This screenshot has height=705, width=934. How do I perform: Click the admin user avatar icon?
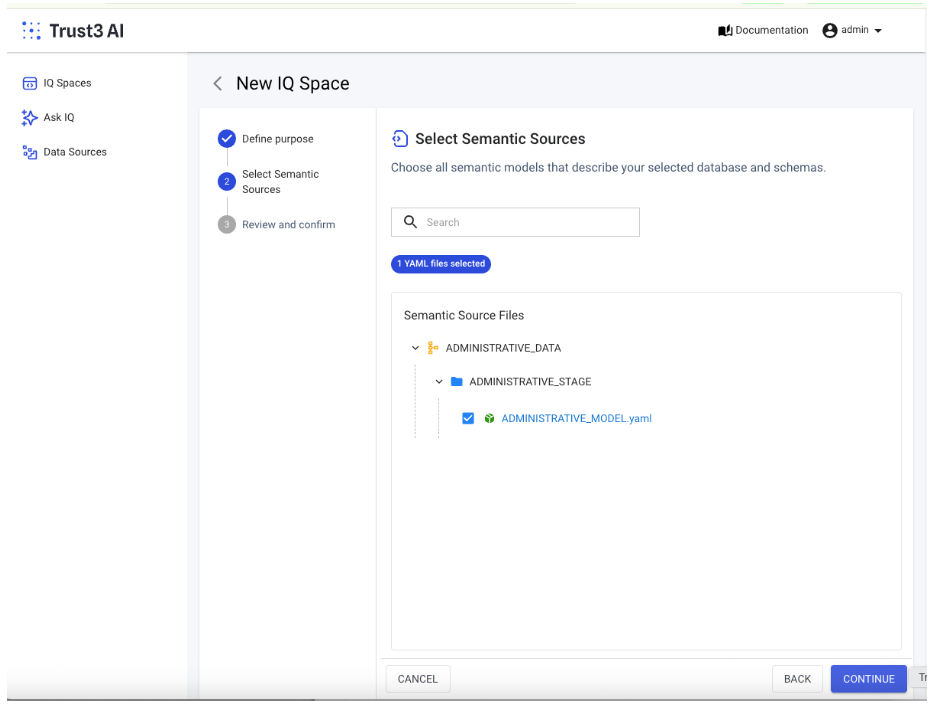(x=829, y=31)
